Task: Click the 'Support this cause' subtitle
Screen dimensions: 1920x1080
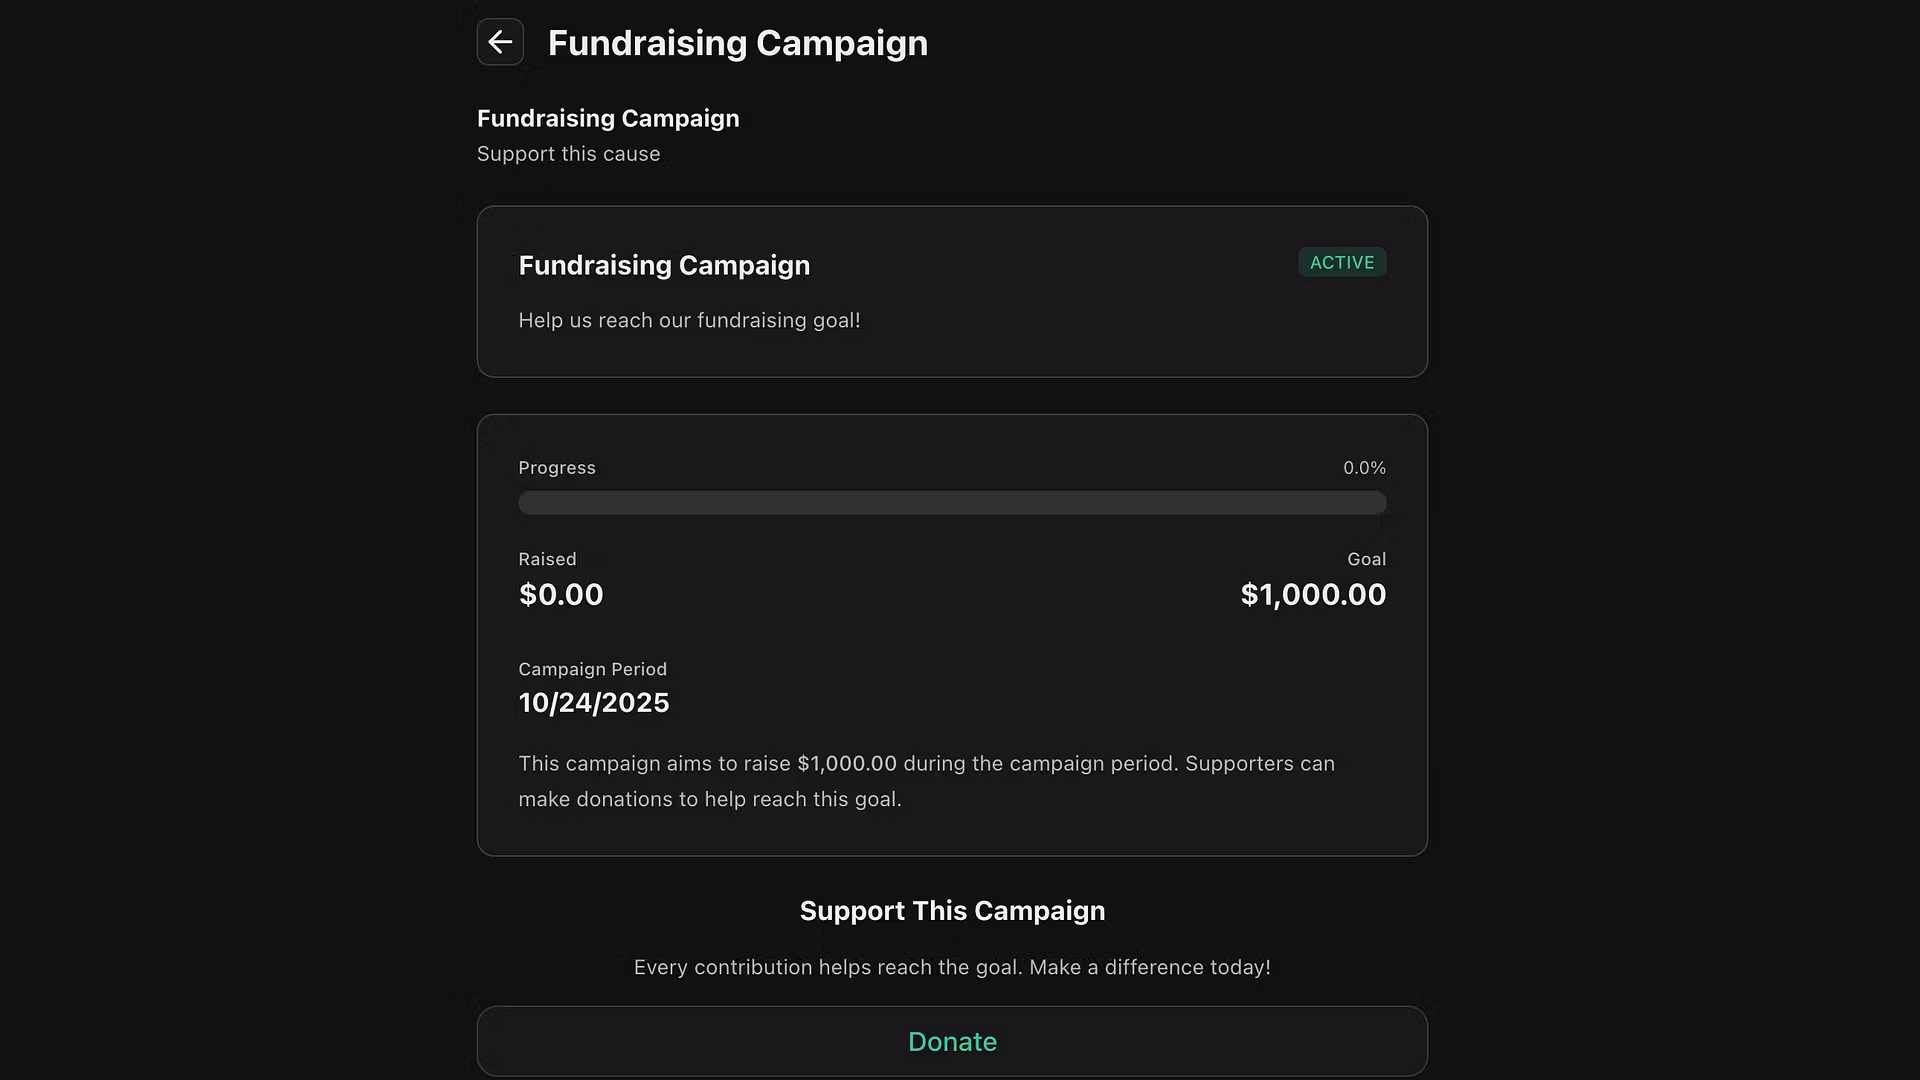Action: (568, 154)
